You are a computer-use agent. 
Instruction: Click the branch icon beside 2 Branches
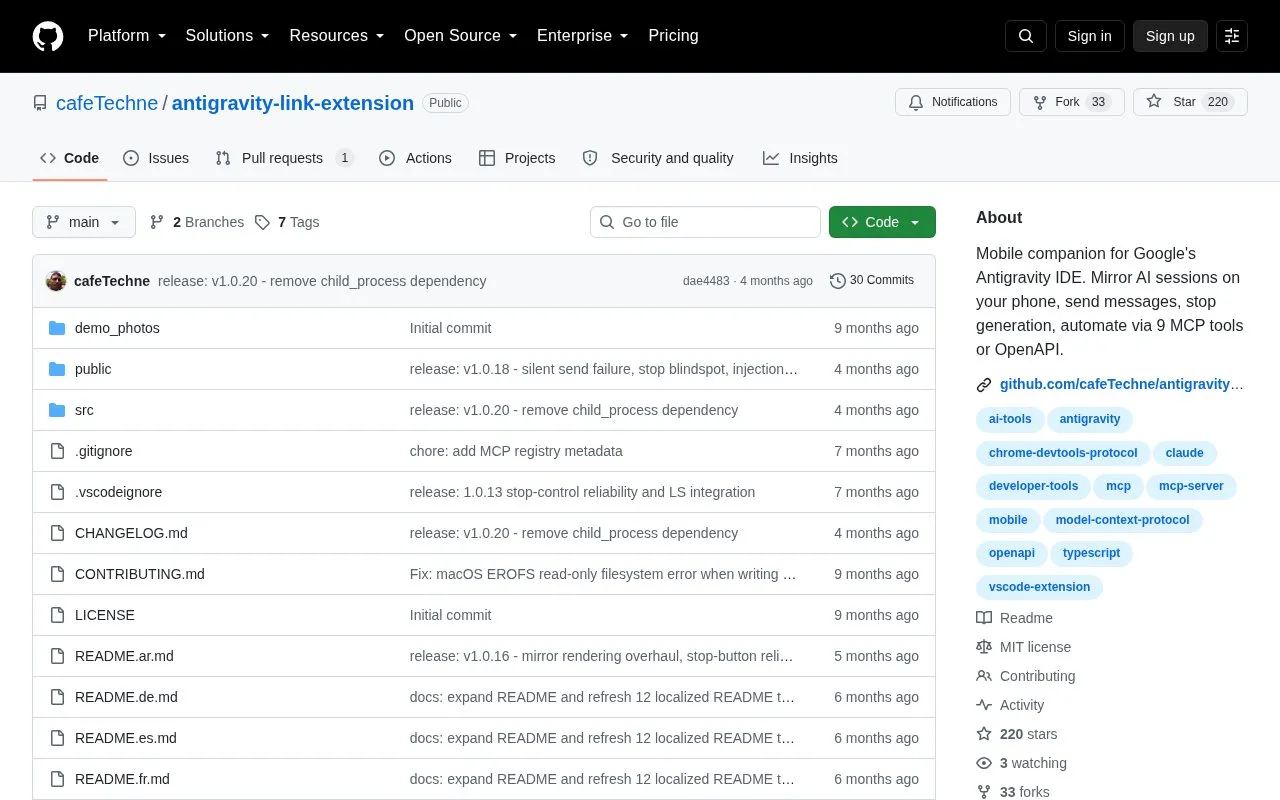pos(157,222)
